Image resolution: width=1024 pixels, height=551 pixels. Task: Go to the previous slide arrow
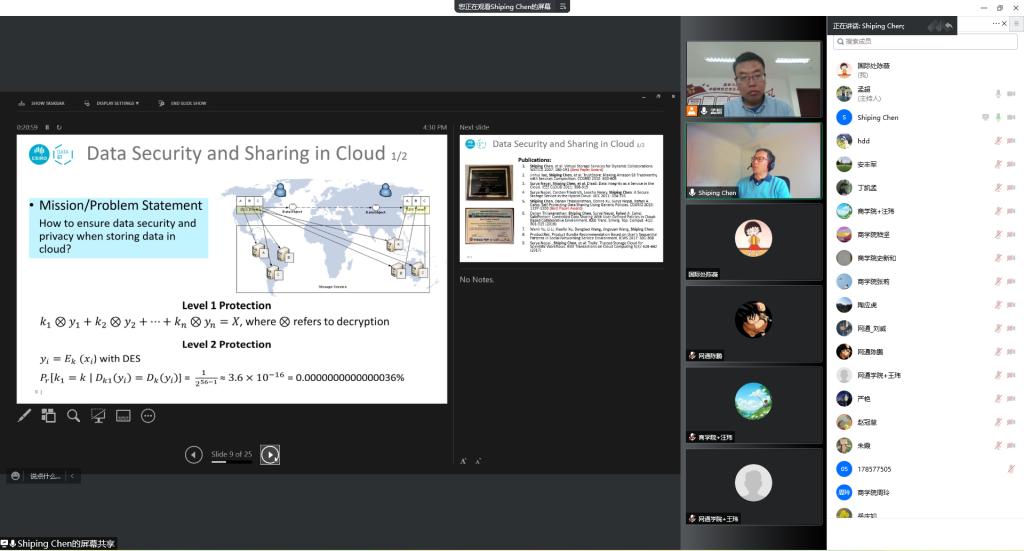pos(194,455)
